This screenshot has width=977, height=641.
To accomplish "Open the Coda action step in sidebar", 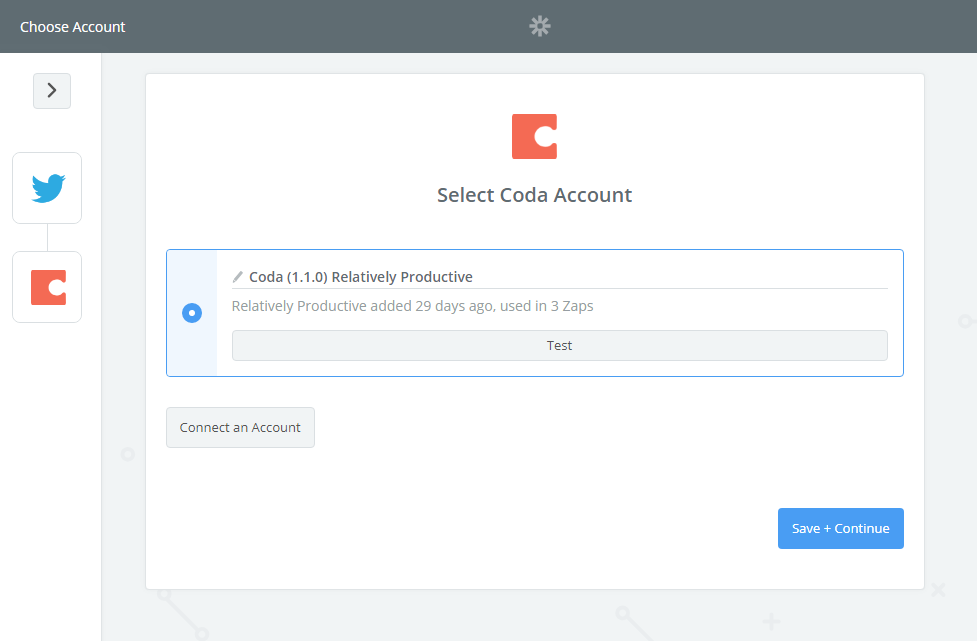I will pos(47,287).
